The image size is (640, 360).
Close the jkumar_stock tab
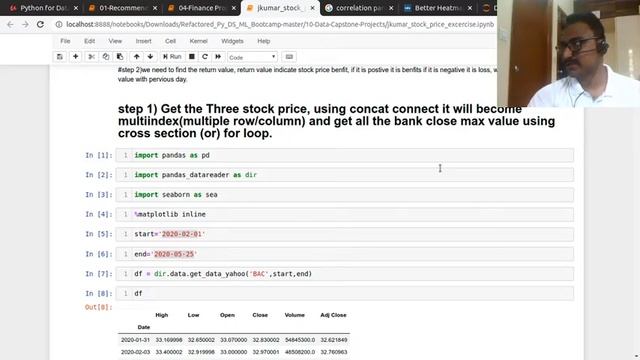pyautogui.click(x=313, y=8)
